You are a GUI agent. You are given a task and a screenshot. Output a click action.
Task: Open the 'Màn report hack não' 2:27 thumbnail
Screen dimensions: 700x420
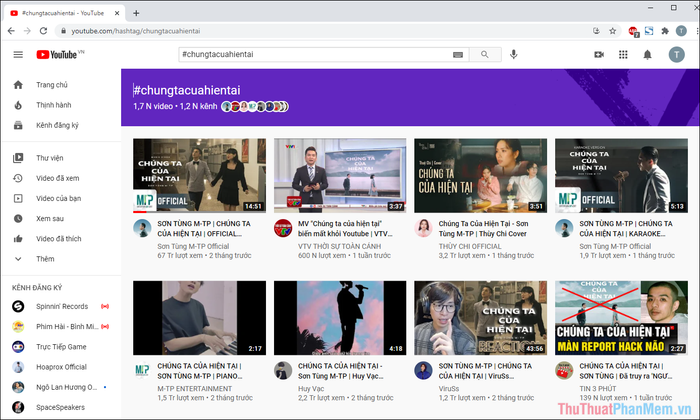tap(621, 318)
